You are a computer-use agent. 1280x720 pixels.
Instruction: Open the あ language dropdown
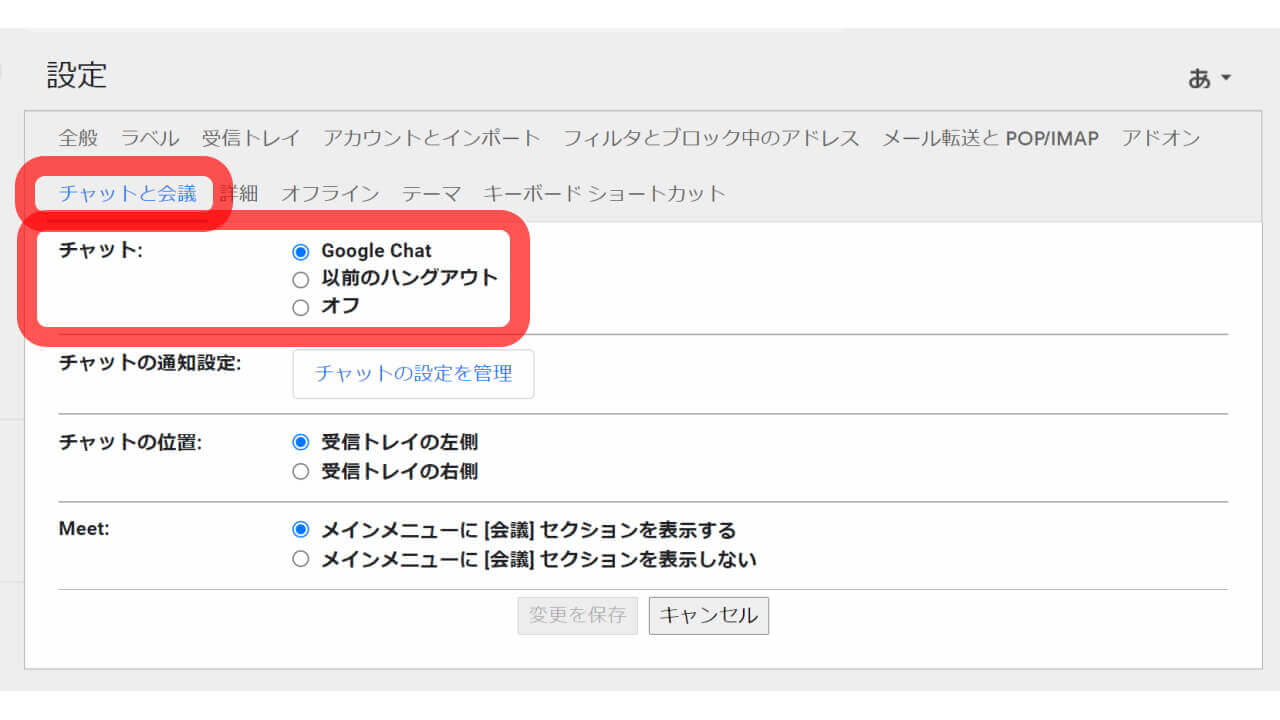tap(1208, 77)
